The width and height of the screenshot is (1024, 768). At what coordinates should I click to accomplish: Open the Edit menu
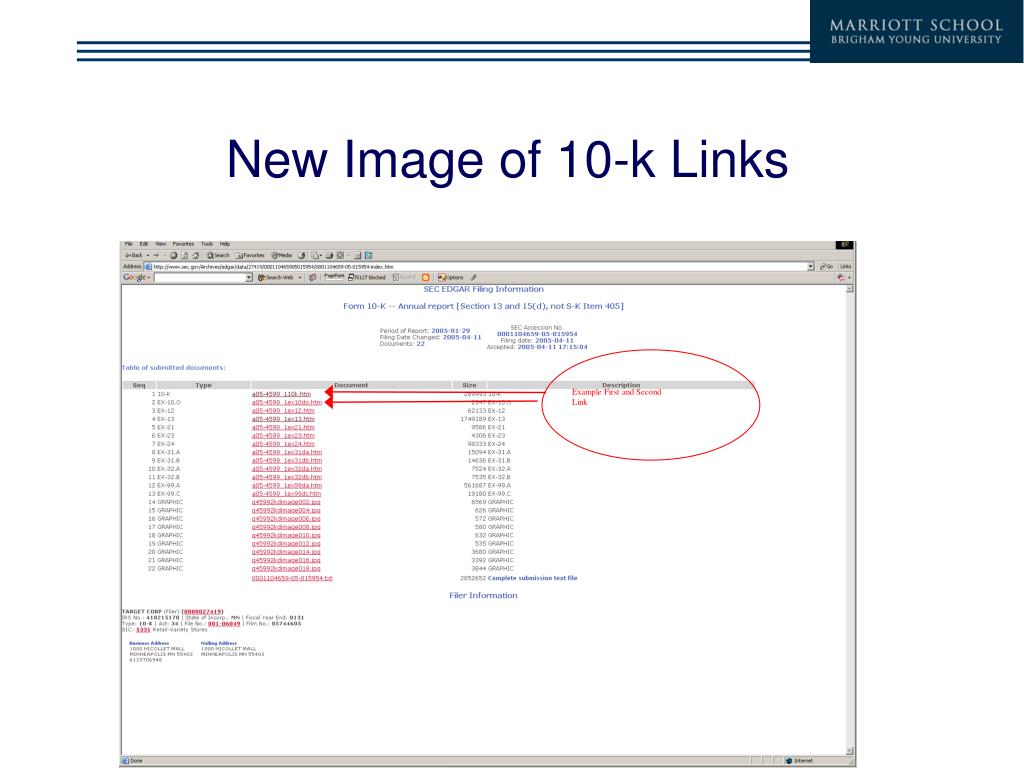pos(144,244)
